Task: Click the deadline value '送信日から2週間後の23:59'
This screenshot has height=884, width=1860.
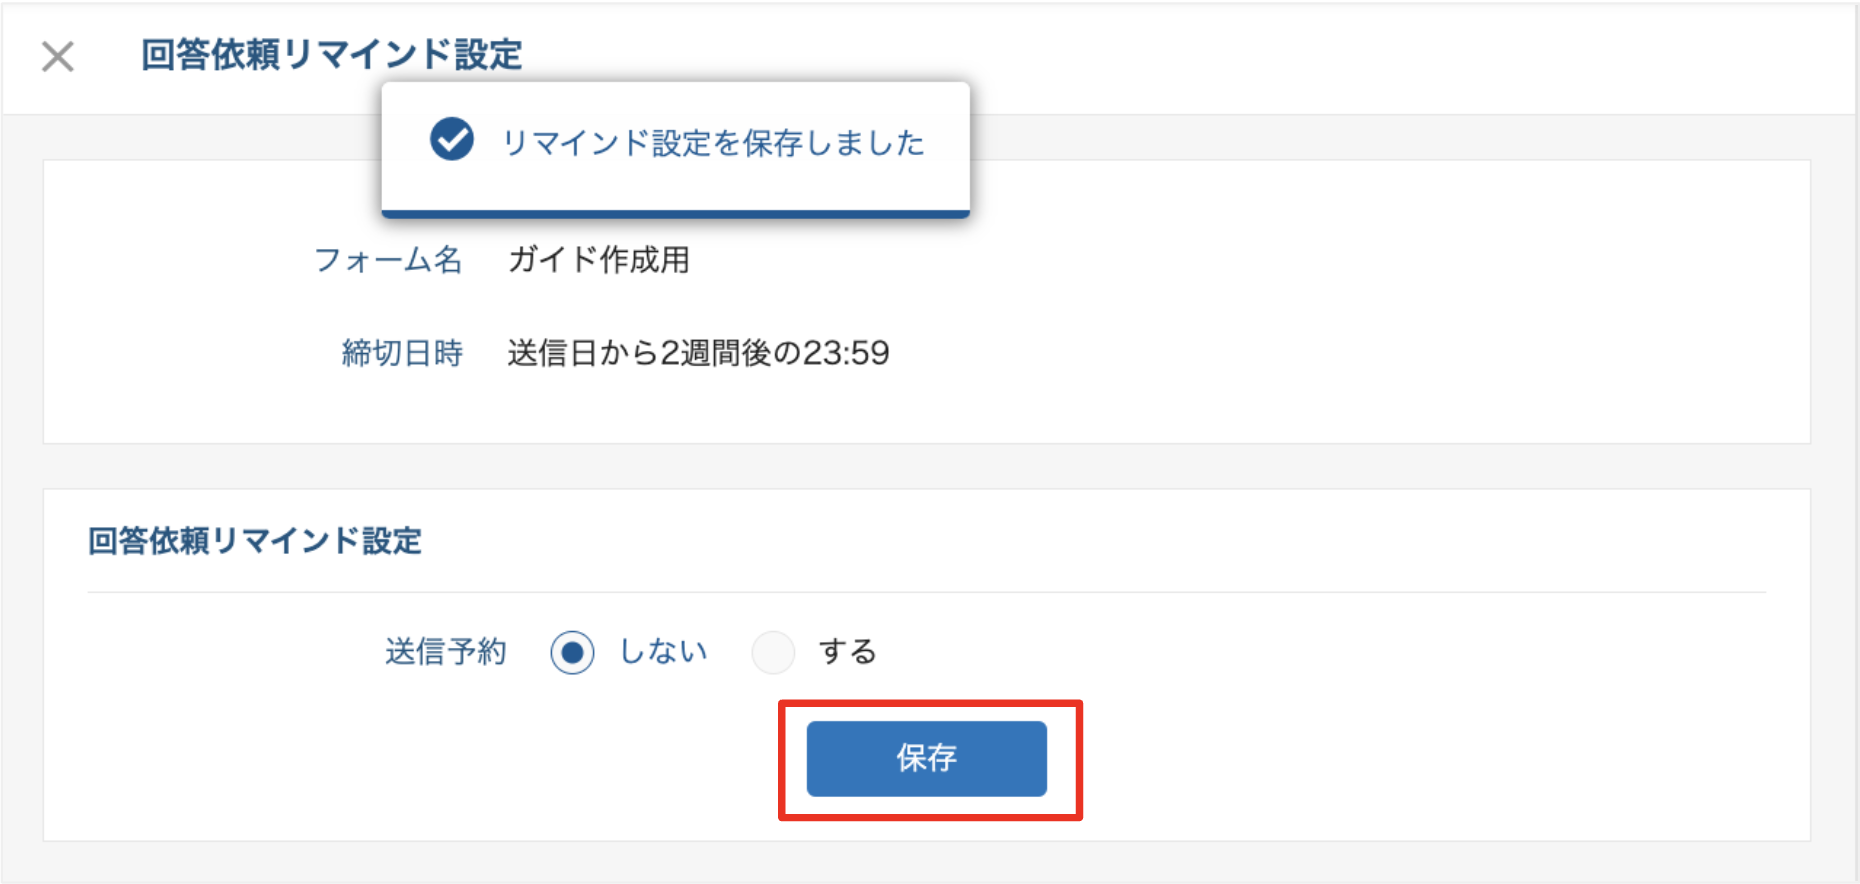Action: tap(698, 353)
